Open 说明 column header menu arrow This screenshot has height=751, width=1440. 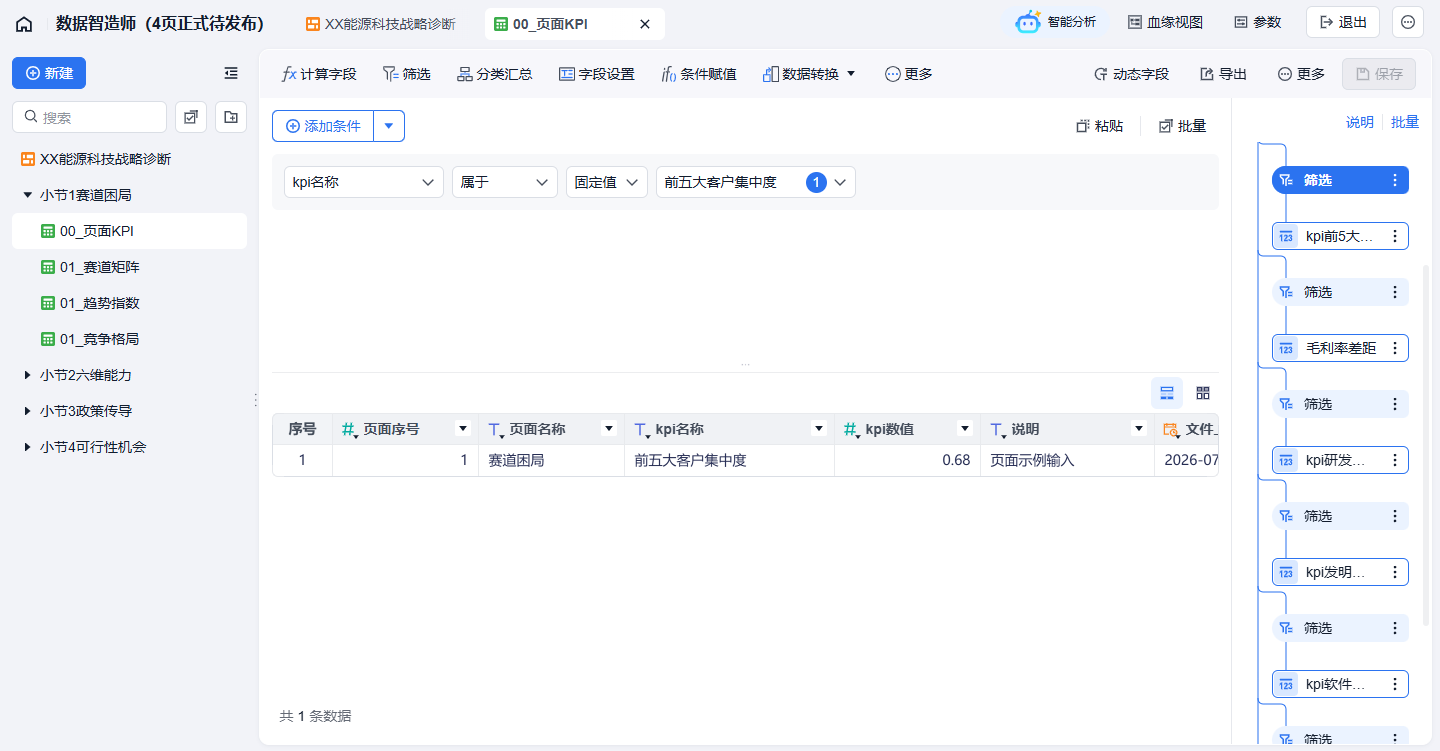point(1138,429)
